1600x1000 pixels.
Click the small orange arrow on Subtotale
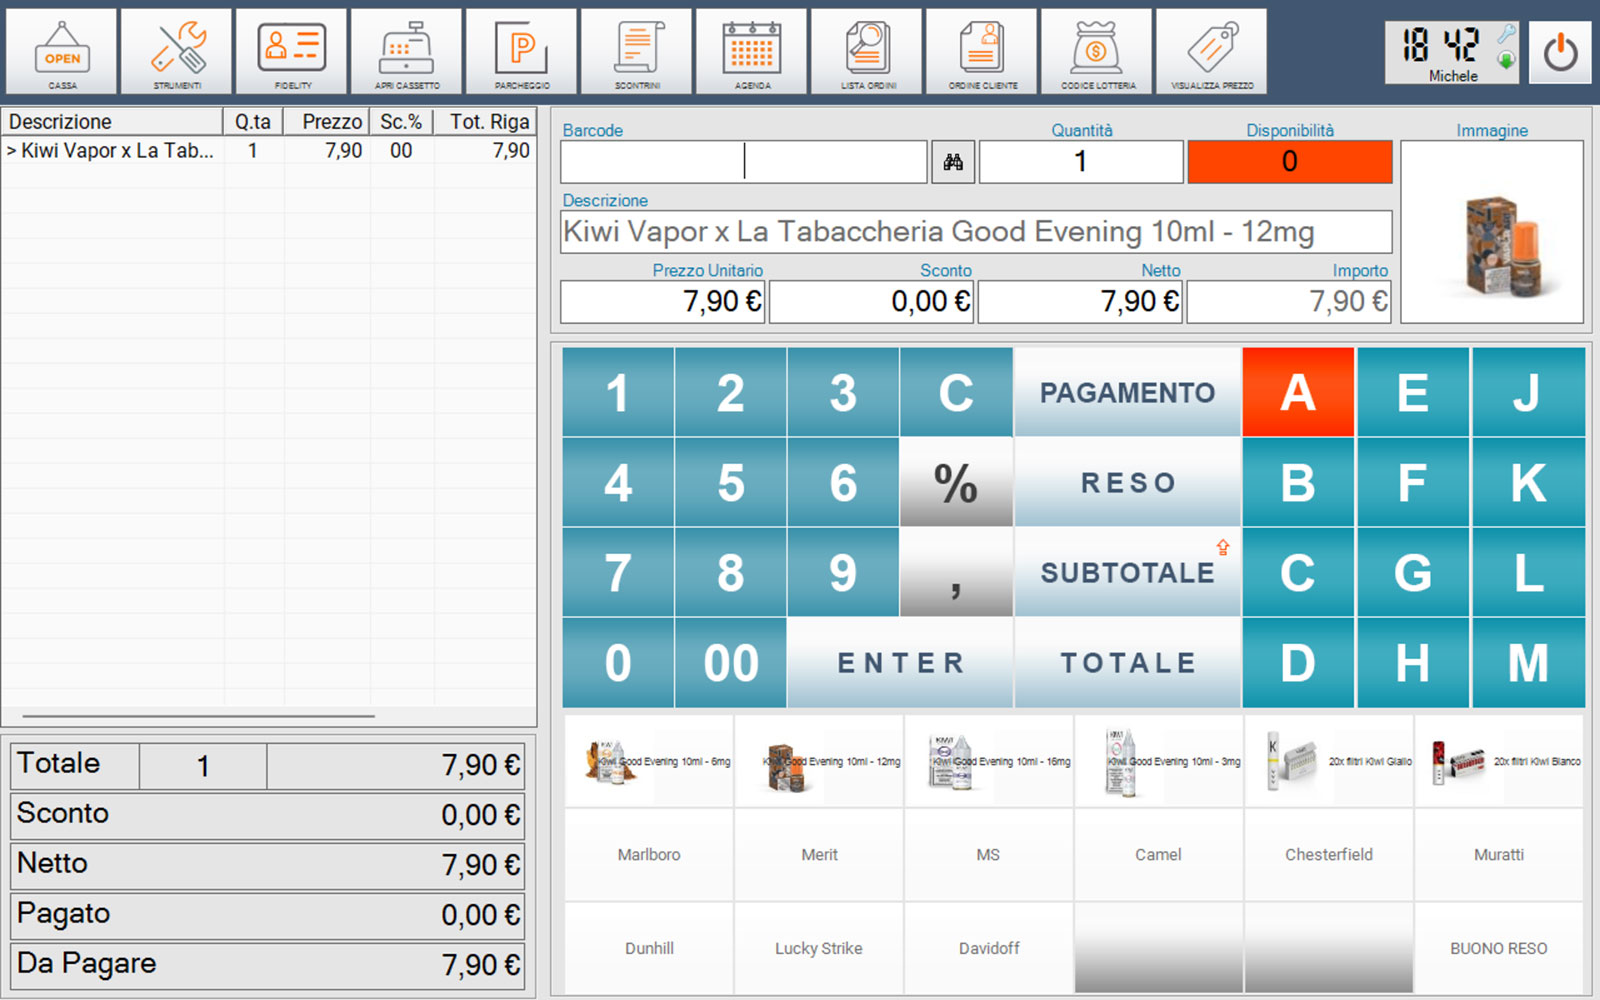tap(1223, 547)
